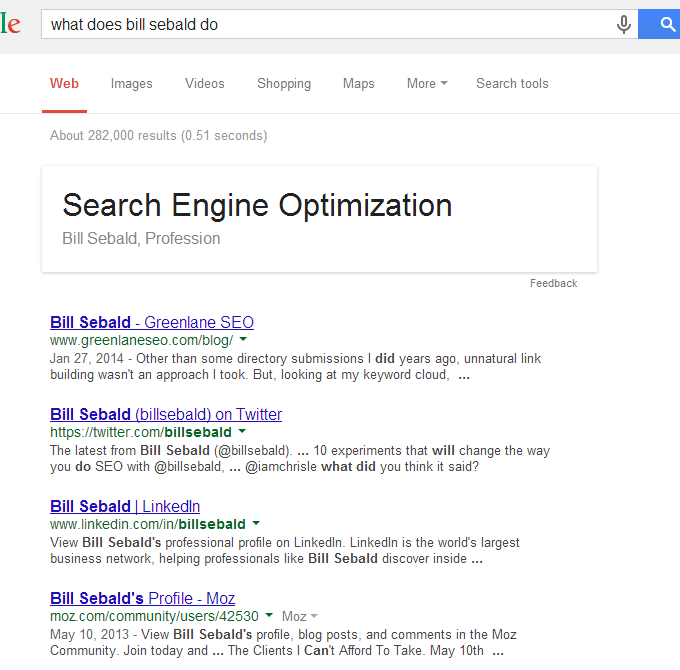
Task: Open Bill Sebald's Profile - Moz link
Action: pyautogui.click(x=142, y=598)
